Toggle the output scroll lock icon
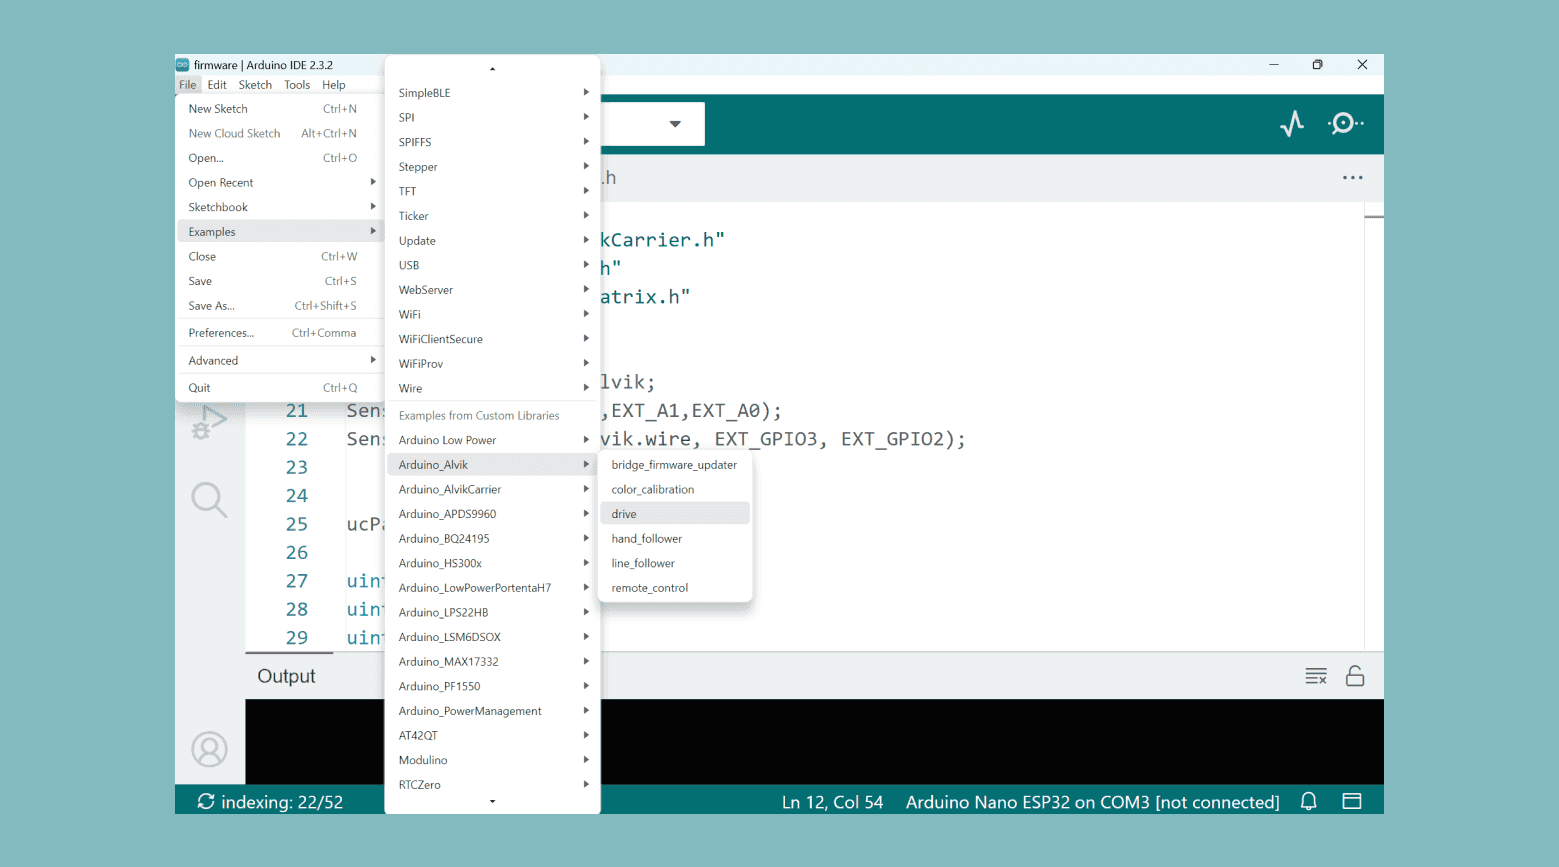The image size is (1559, 867). click(1355, 677)
